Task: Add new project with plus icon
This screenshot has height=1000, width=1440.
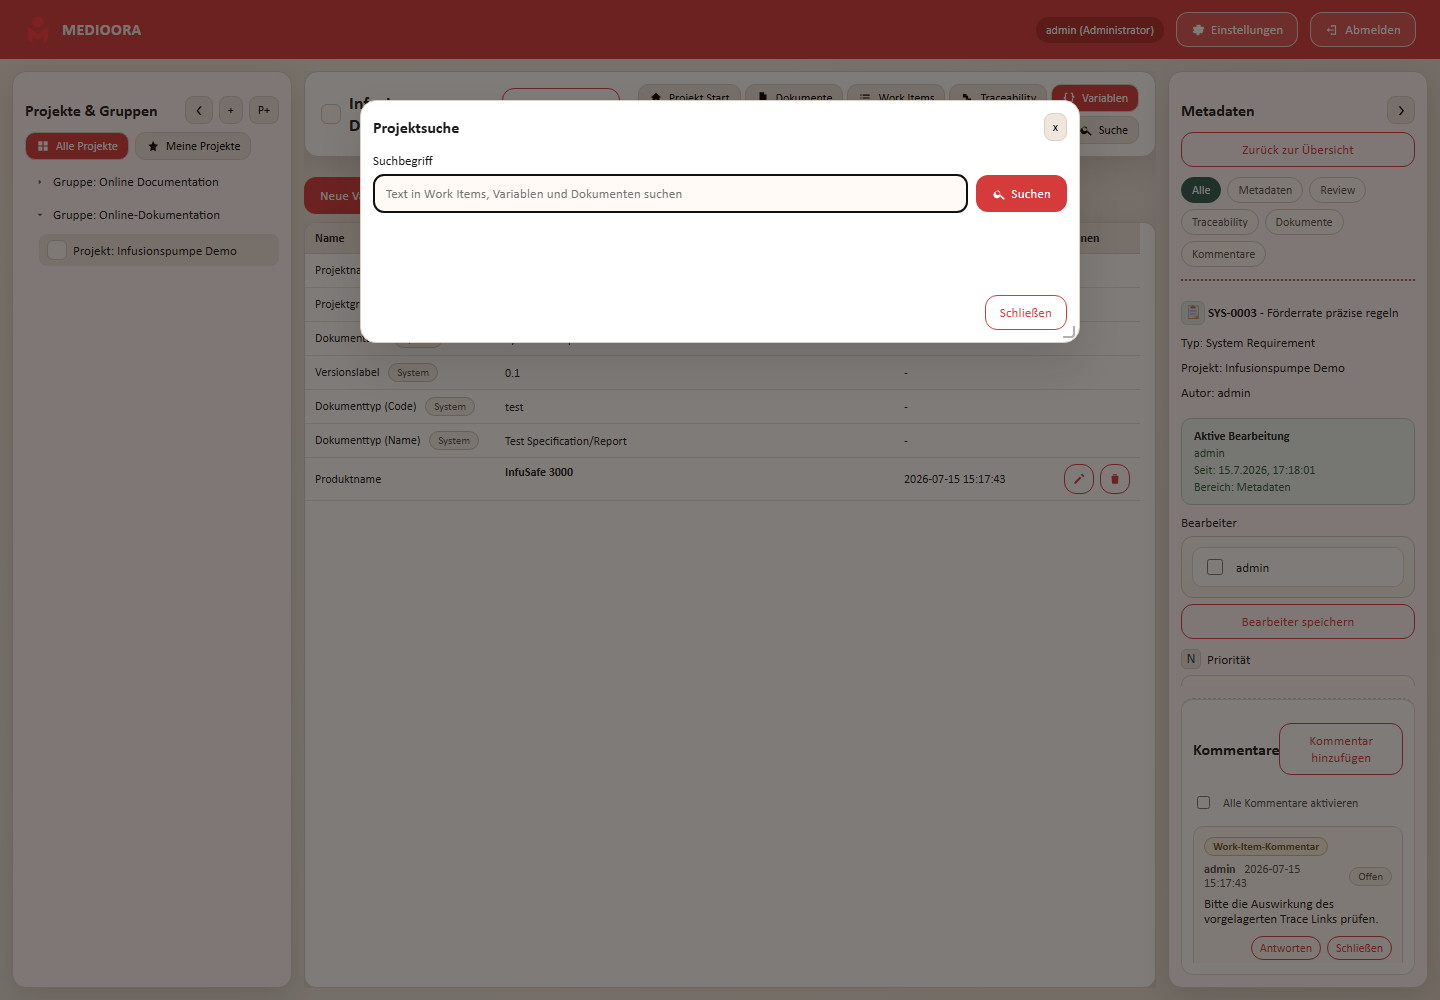Action: pyautogui.click(x=231, y=111)
